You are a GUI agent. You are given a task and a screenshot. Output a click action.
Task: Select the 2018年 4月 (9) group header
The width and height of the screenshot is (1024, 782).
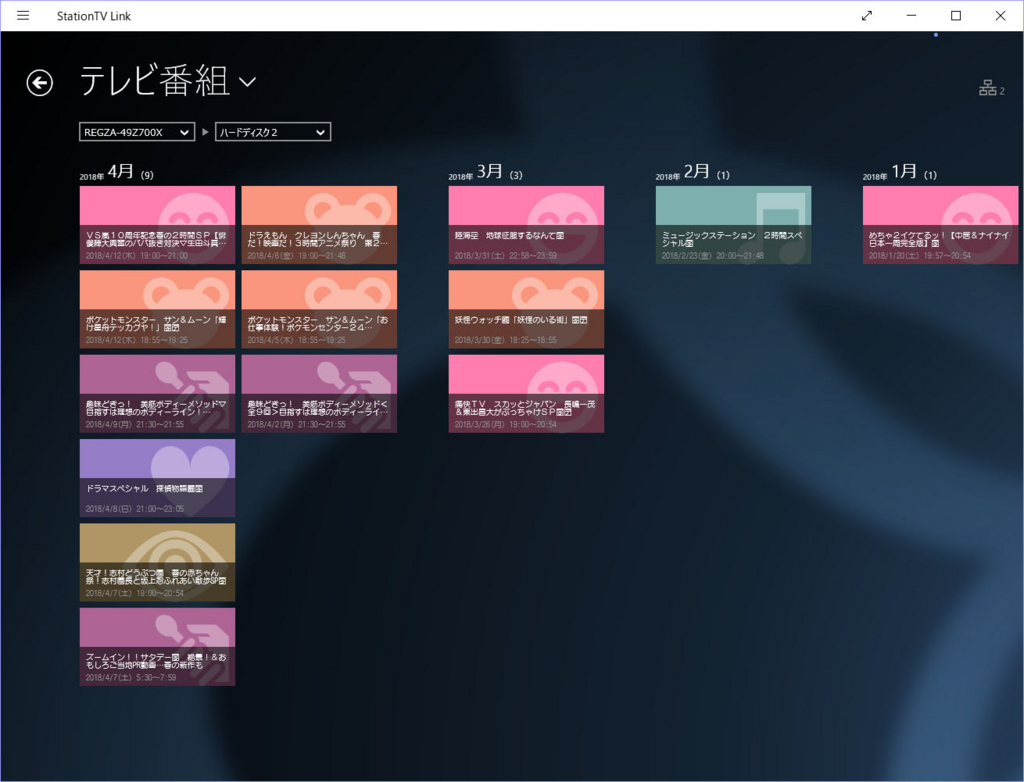point(117,172)
